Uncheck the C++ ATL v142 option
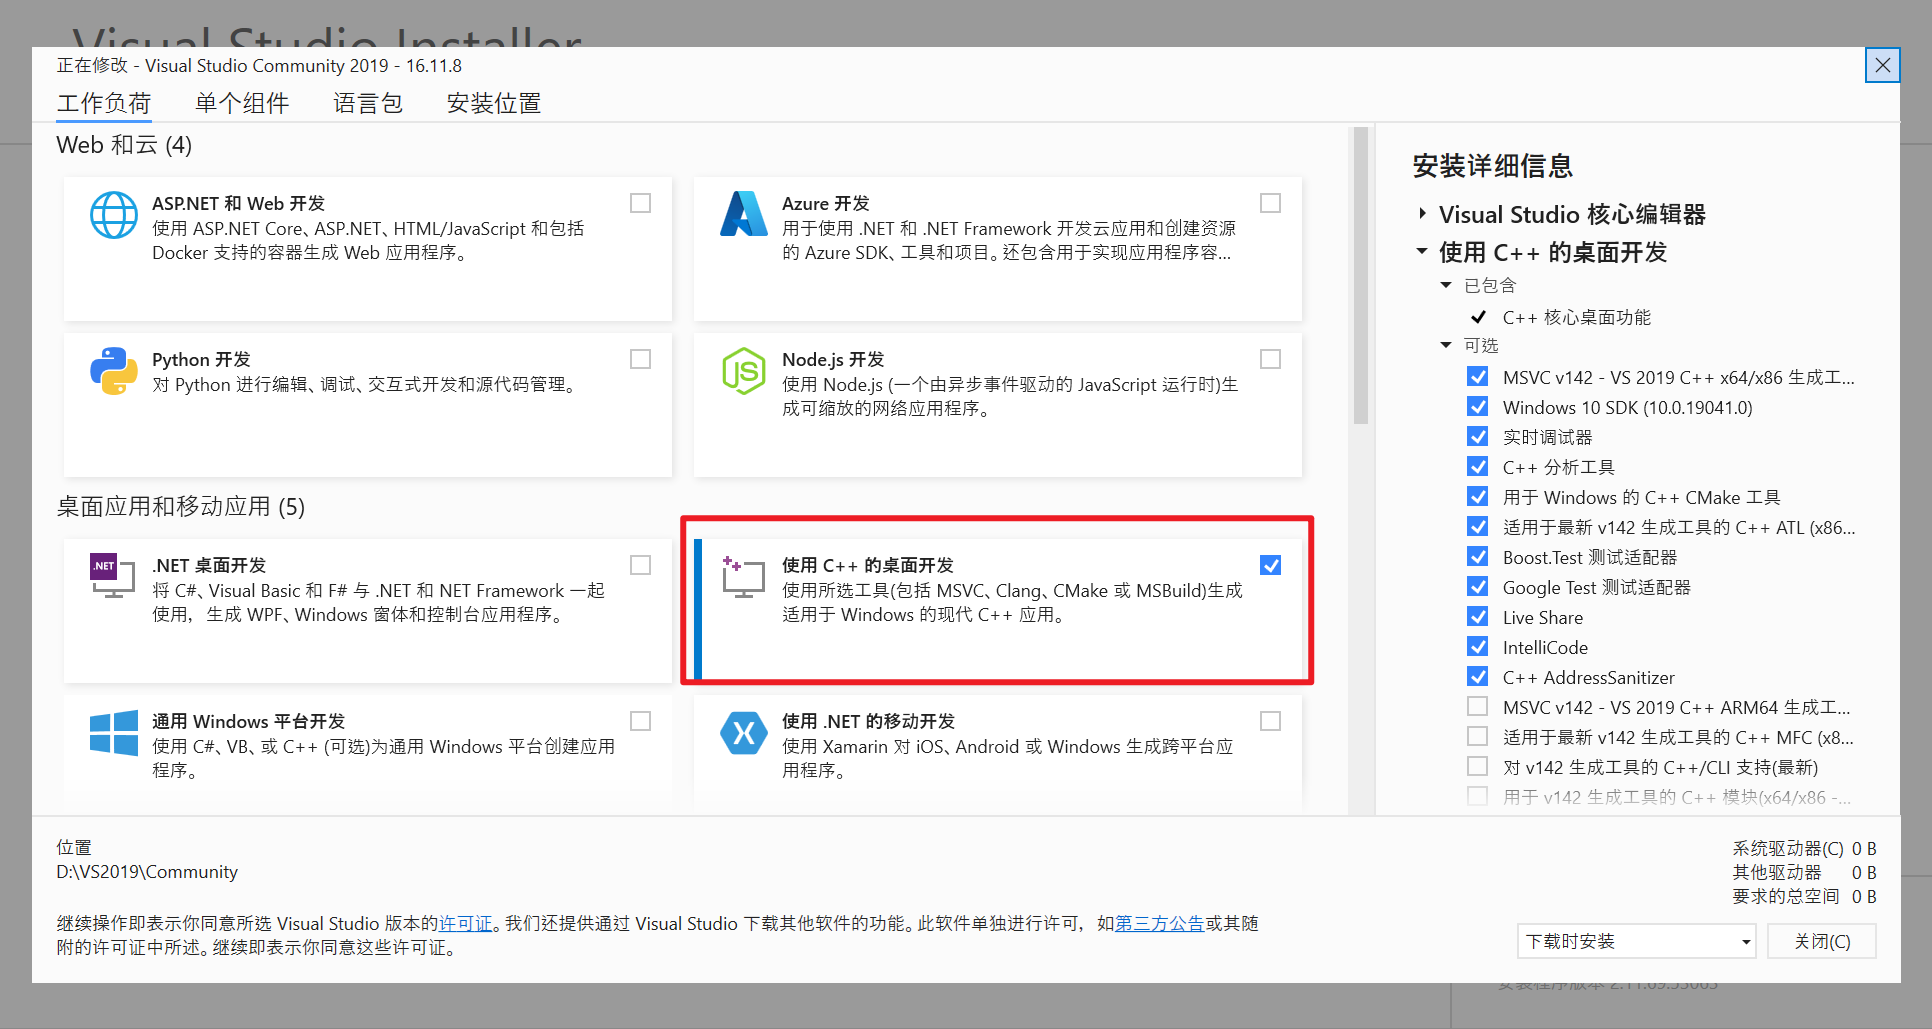 pos(1477,527)
